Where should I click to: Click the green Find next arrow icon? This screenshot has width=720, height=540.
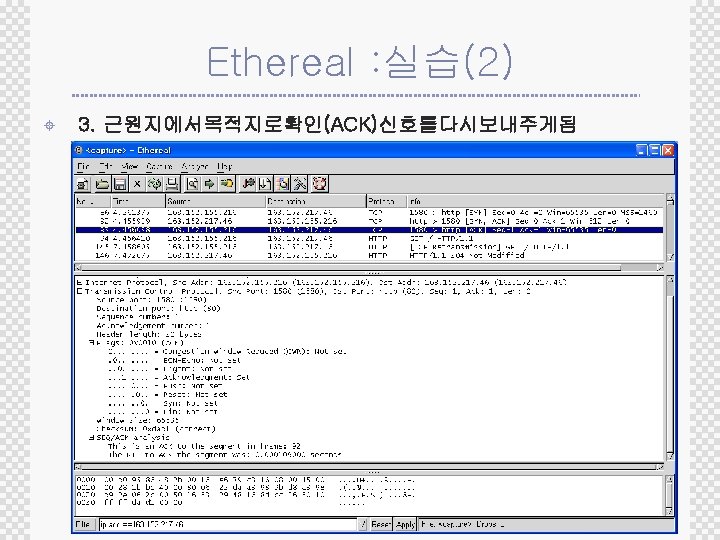209,184
